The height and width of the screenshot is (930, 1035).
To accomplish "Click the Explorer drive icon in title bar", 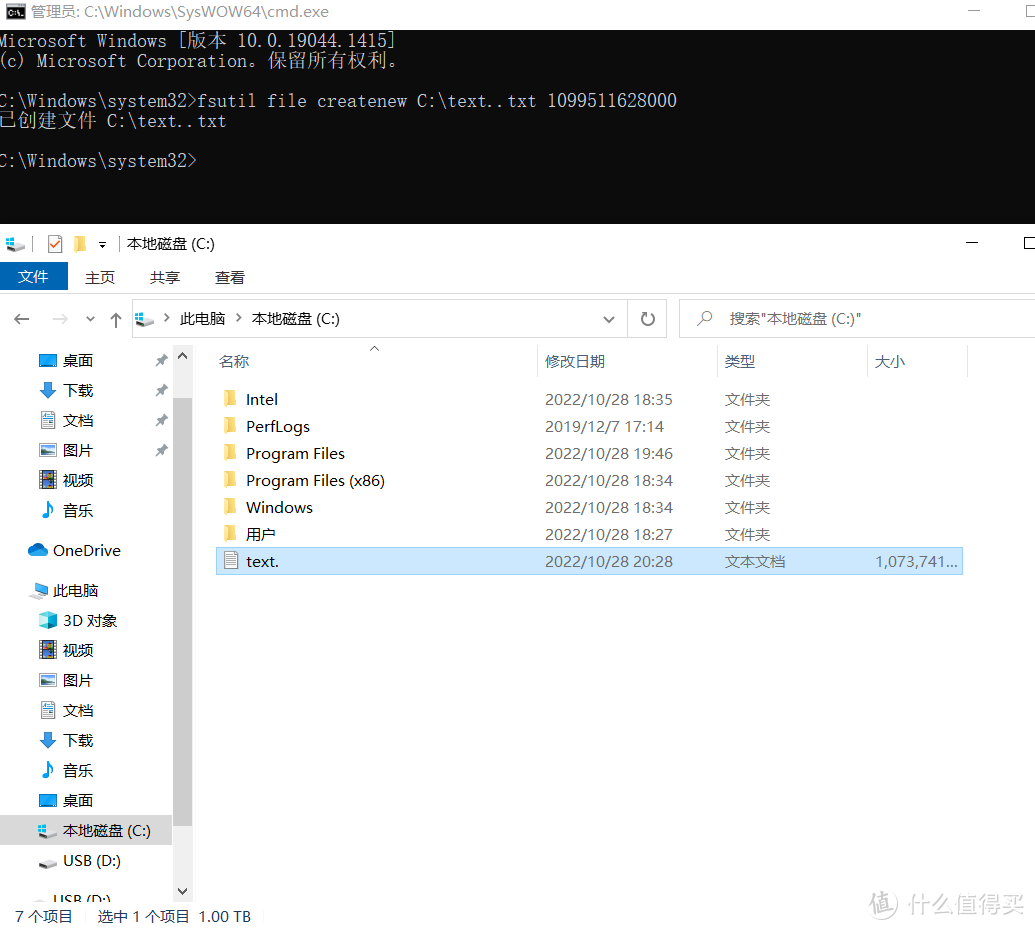I will [15, 244].
